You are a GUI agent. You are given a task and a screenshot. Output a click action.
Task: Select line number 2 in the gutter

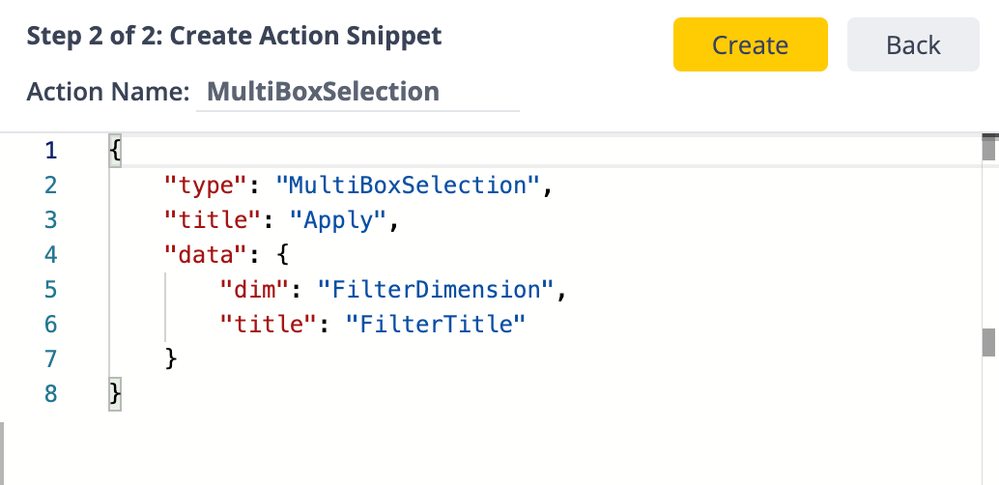[x=51, y=186]
